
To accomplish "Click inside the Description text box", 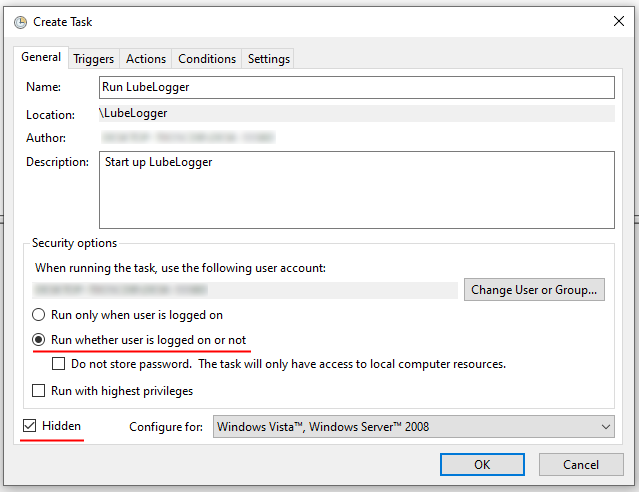I will click(x=356, y=190).
